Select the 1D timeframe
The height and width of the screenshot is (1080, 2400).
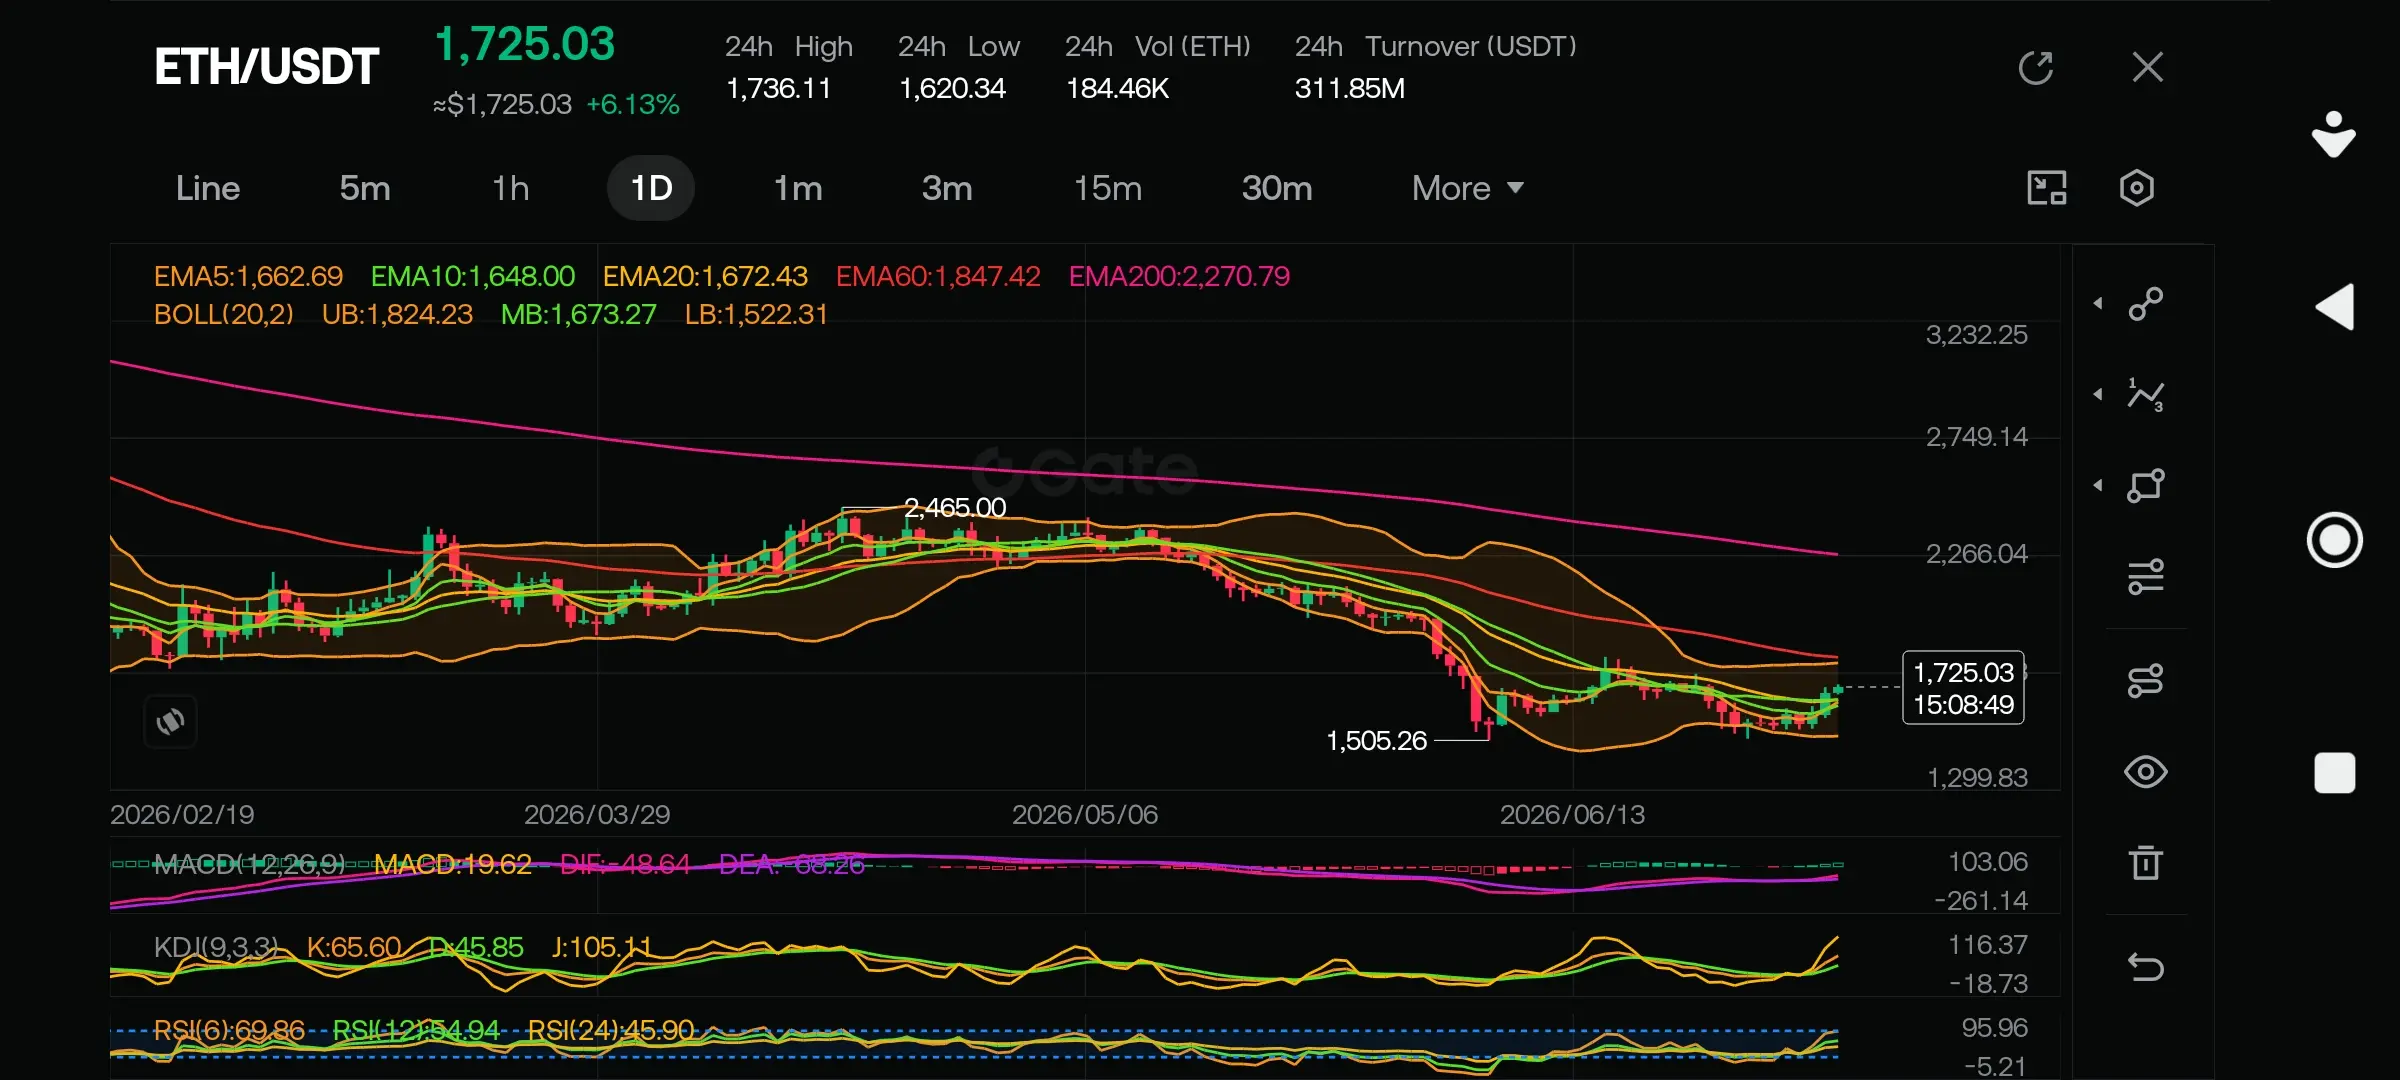click(651, 188)
